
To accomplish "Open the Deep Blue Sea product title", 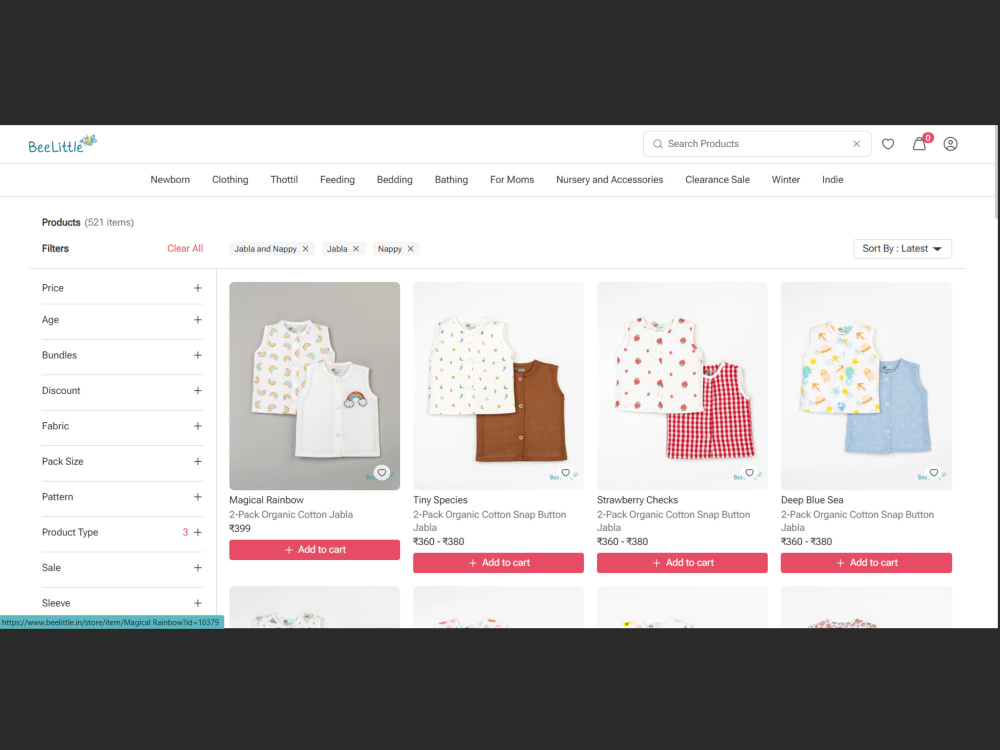I will pos(812,500).
